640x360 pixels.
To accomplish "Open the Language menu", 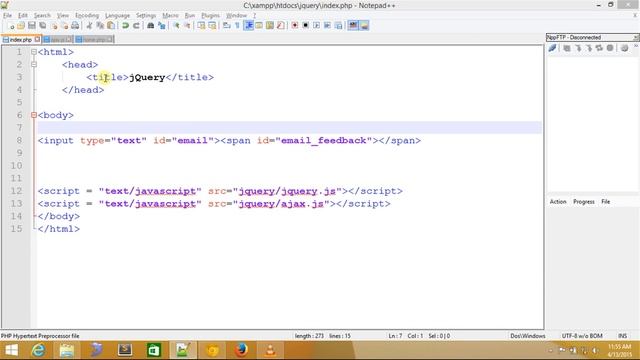I will (x=117, y=16).
